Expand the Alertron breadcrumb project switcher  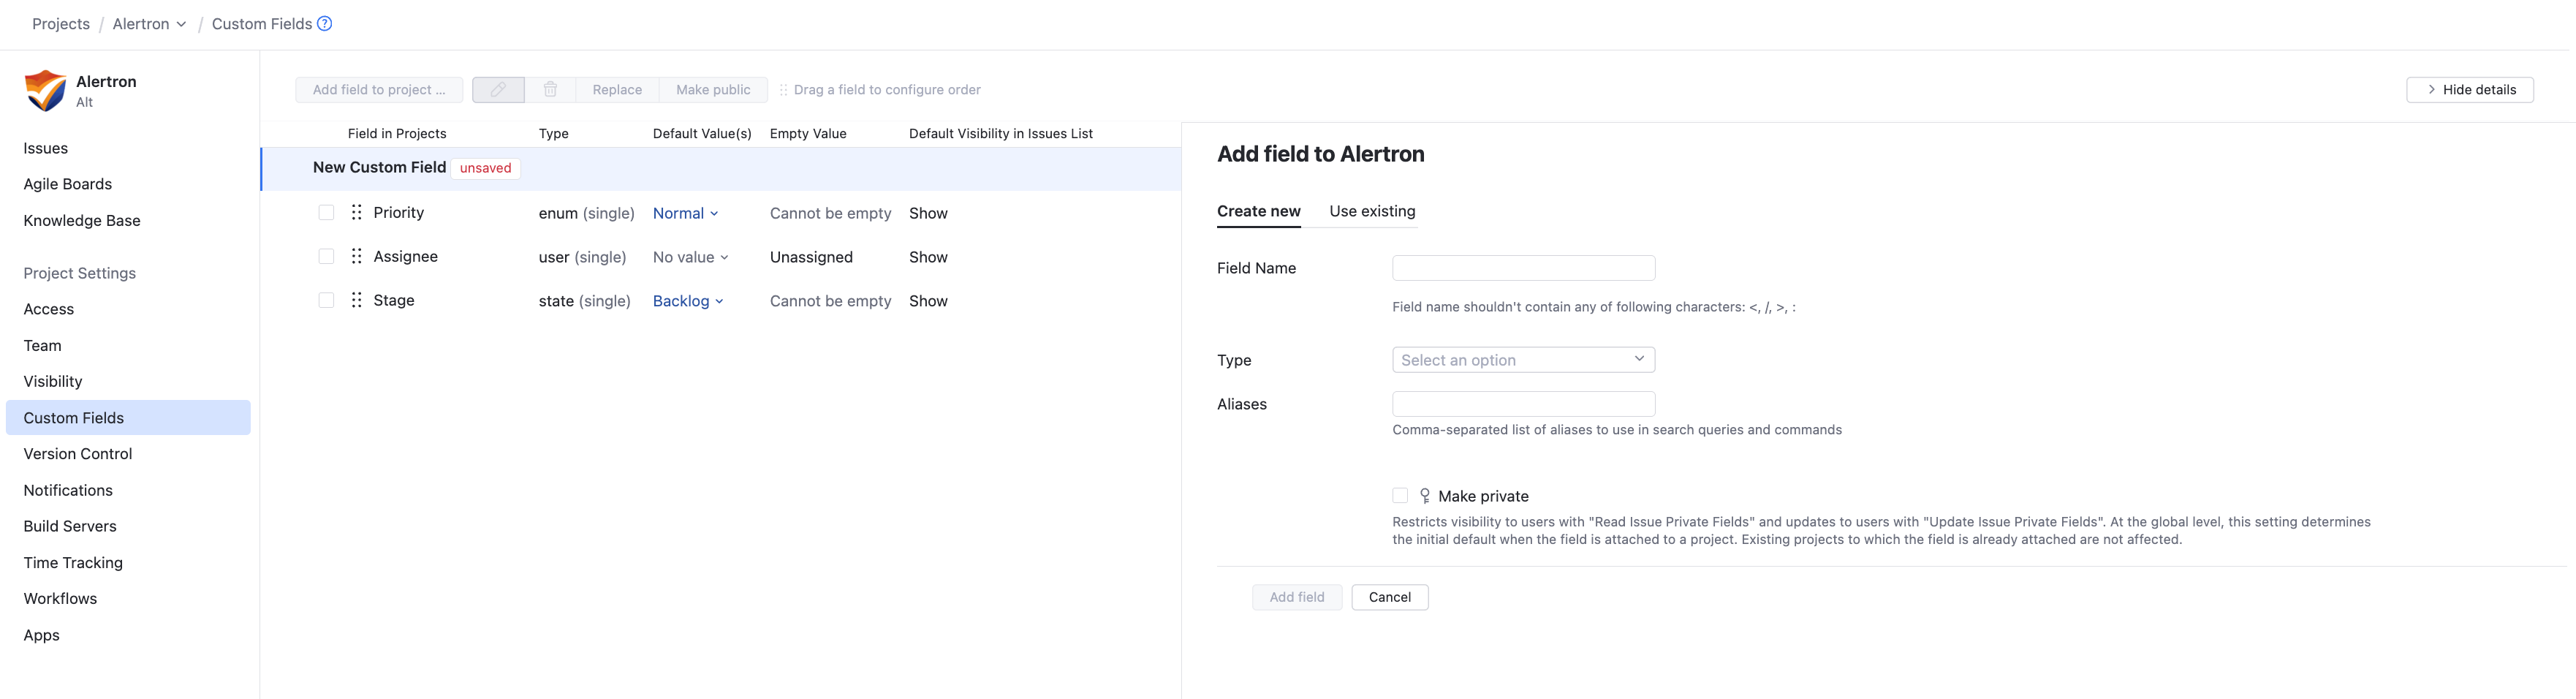pos(149,24)
